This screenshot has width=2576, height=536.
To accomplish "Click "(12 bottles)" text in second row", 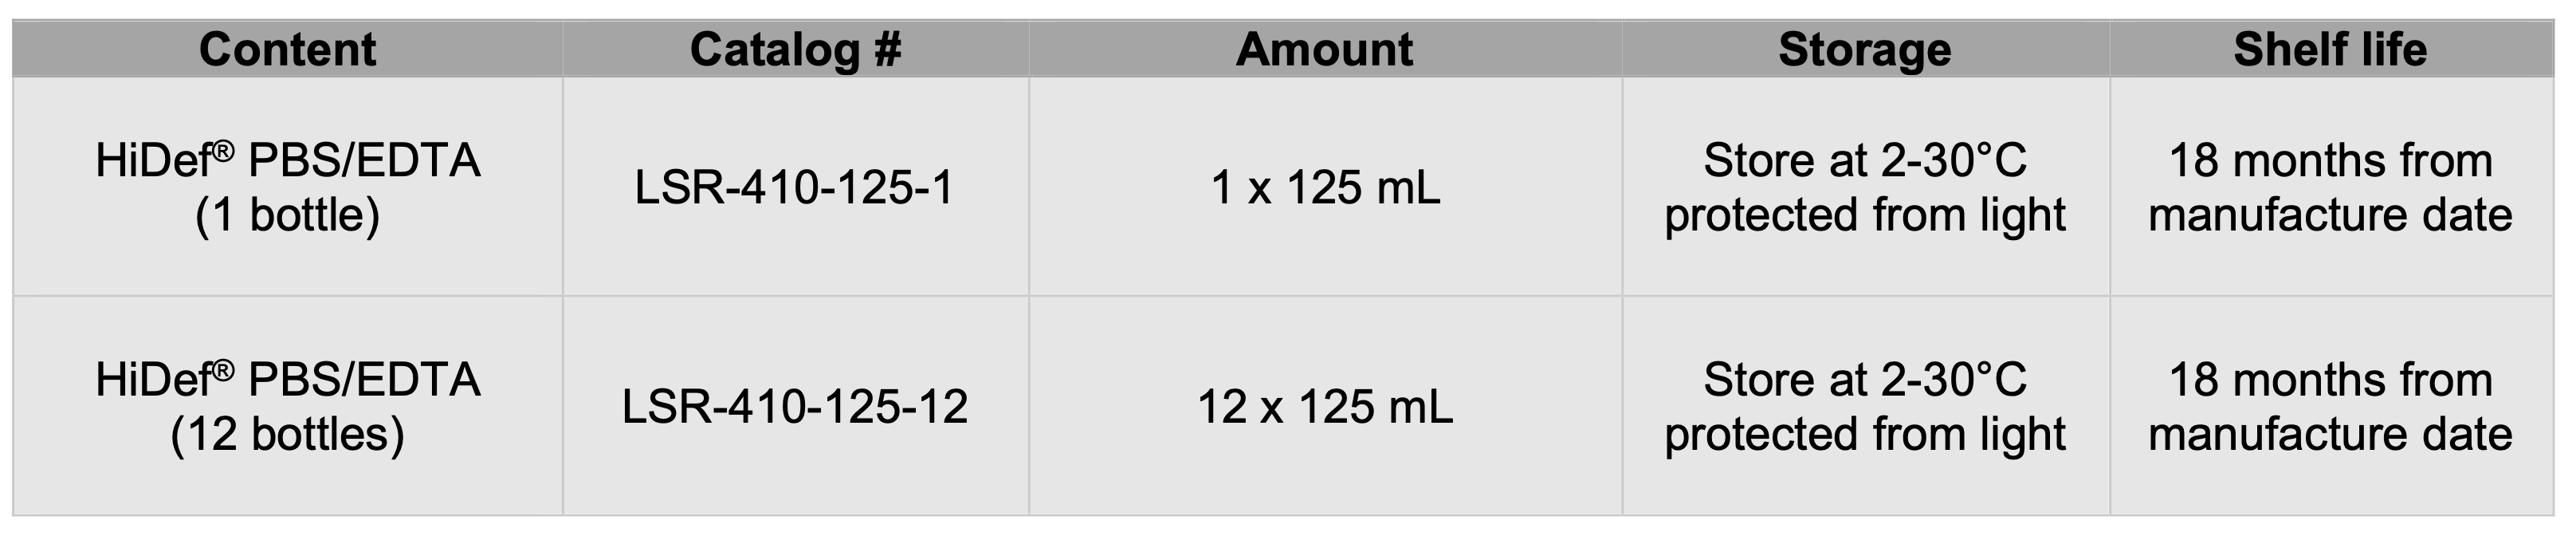I will (288, 435).
